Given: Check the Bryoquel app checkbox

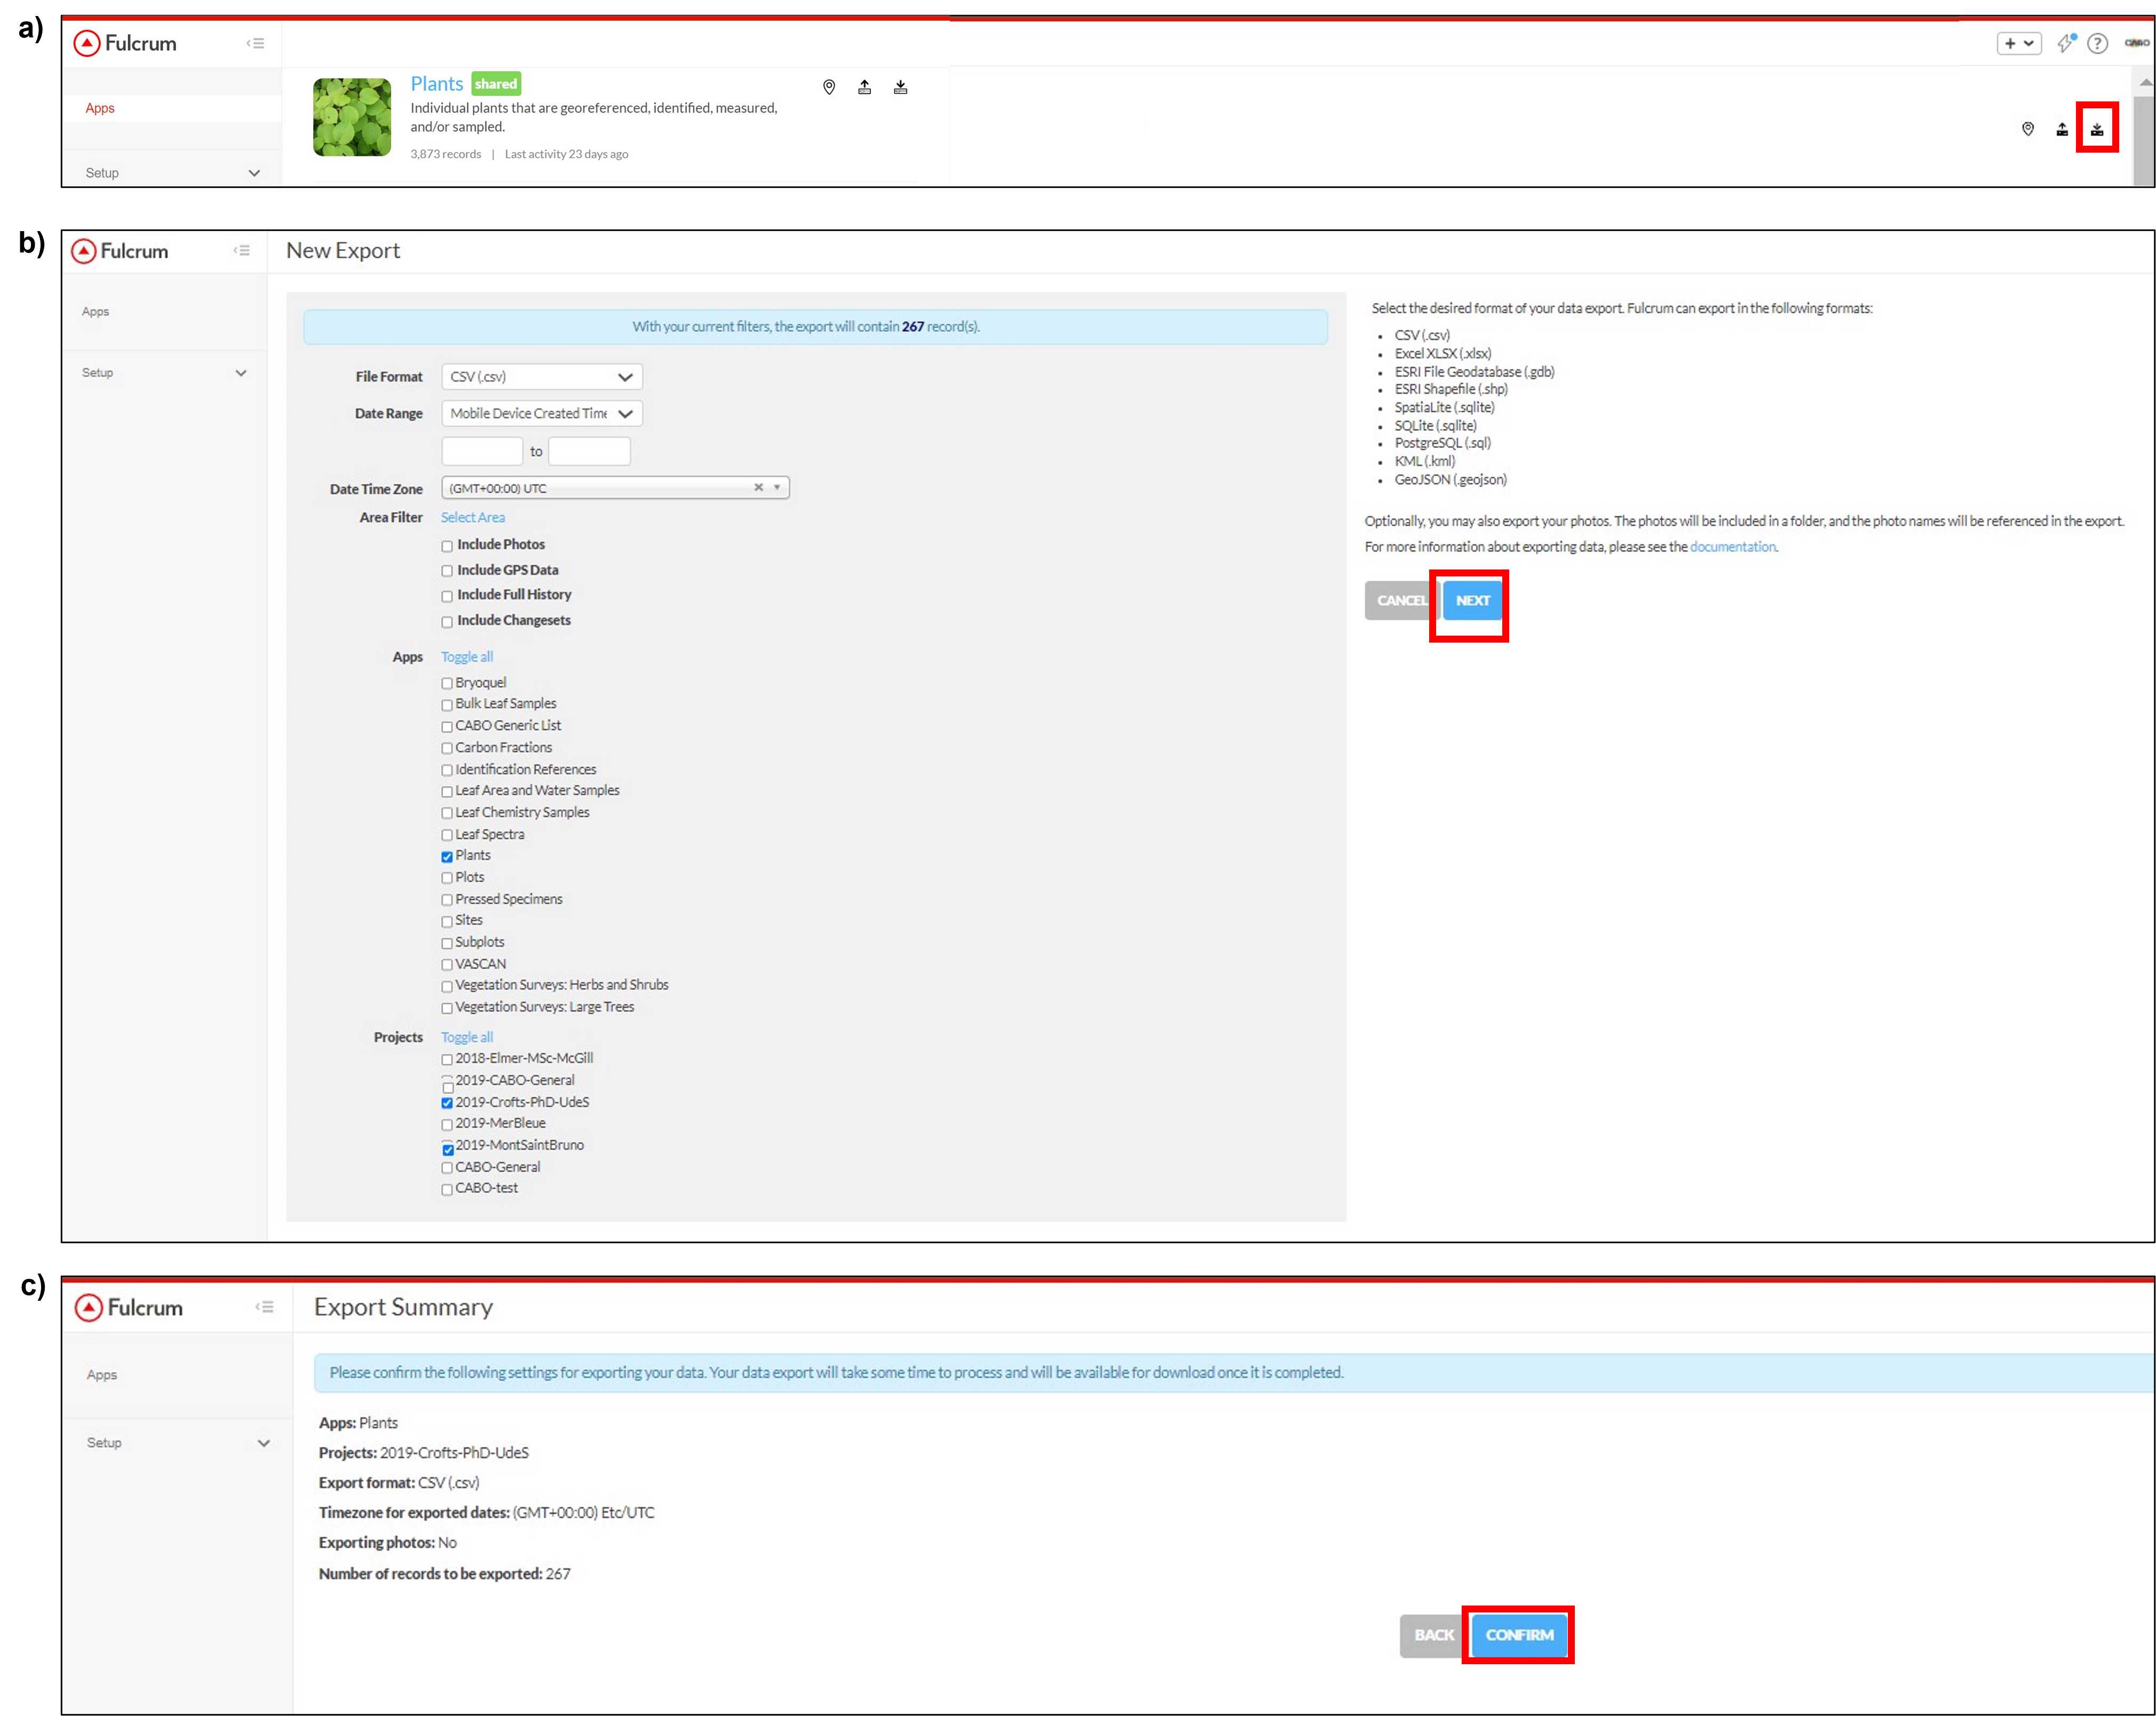Looking at the screenshot, I should pos(447,683).
